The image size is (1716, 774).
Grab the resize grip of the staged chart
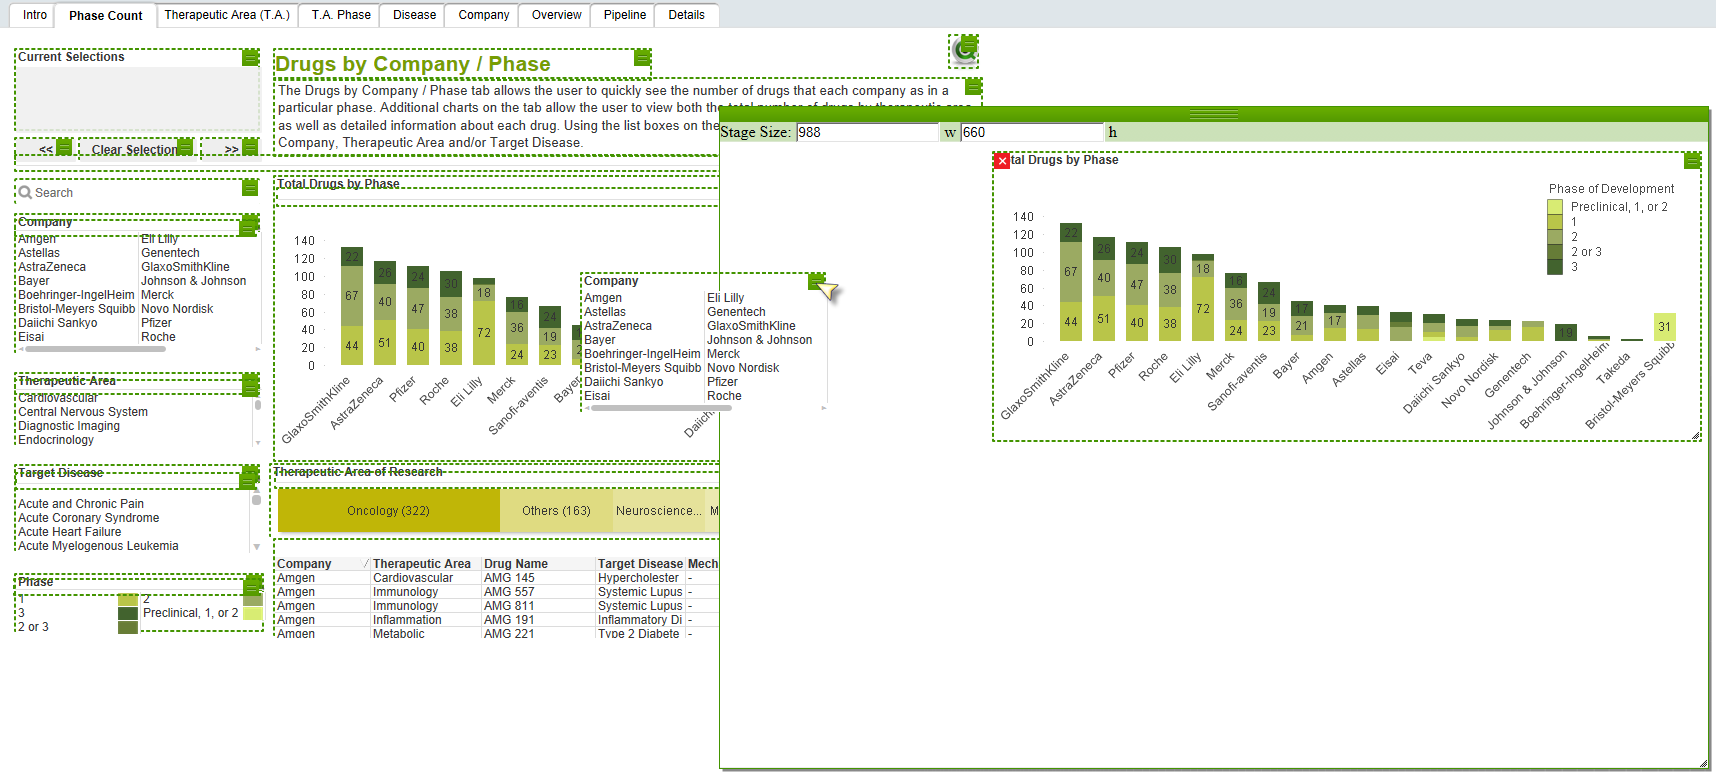click(1696, 436)
